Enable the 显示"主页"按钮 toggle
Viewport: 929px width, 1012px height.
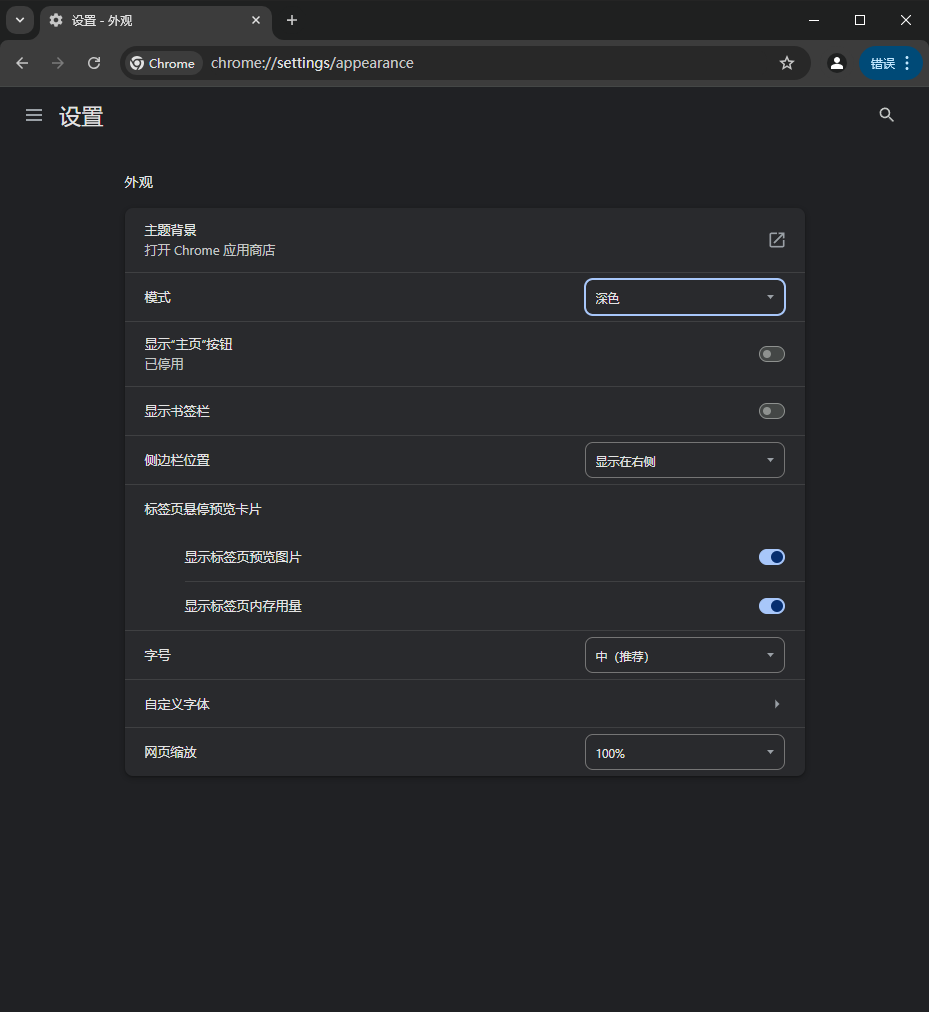(771, 353)
